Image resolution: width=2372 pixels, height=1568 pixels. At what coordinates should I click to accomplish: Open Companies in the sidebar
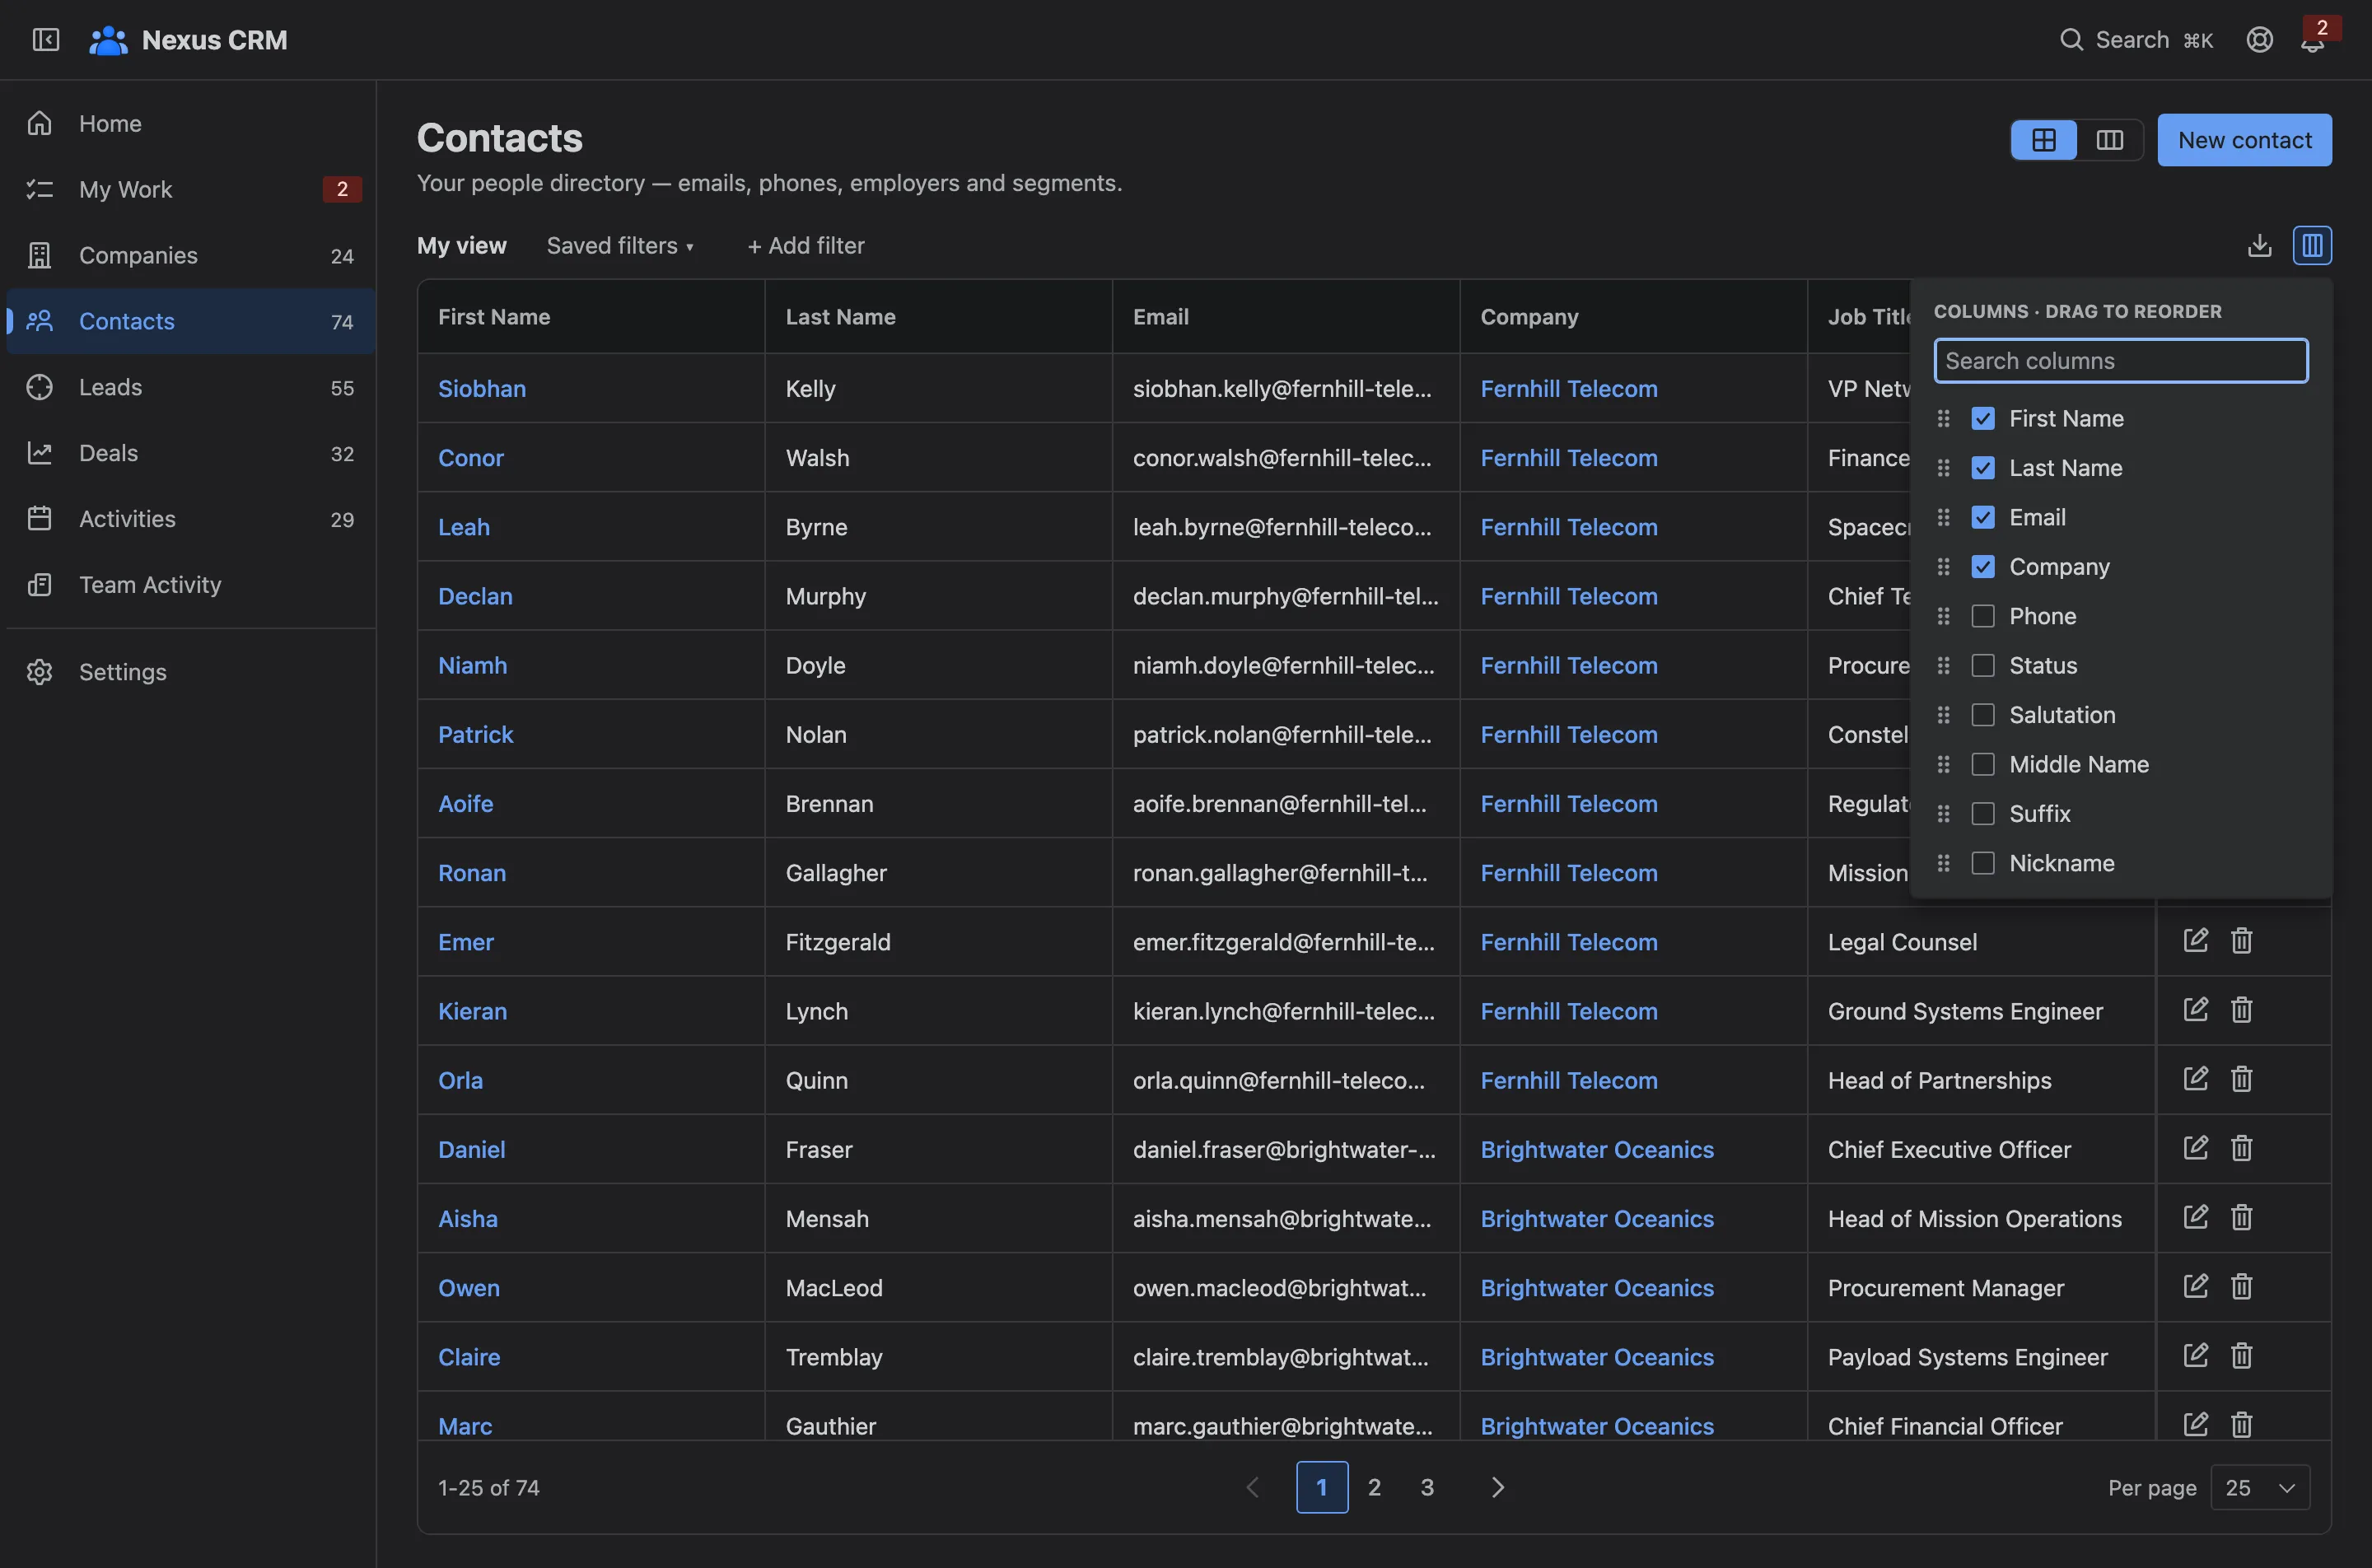click(190, 255)
